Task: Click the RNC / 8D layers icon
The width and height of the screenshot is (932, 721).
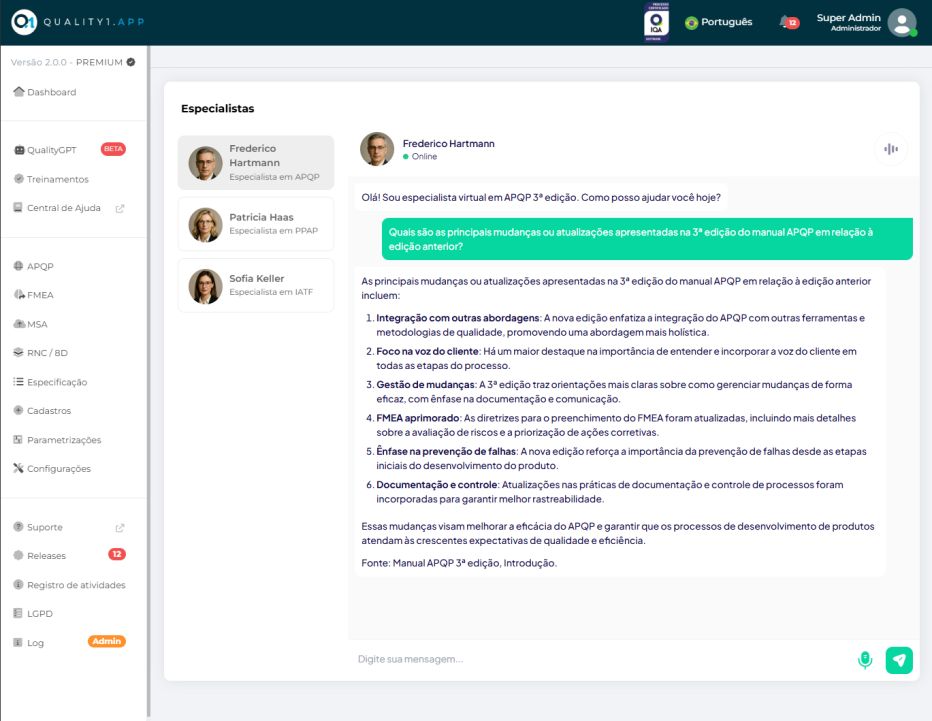Action: 19,352
